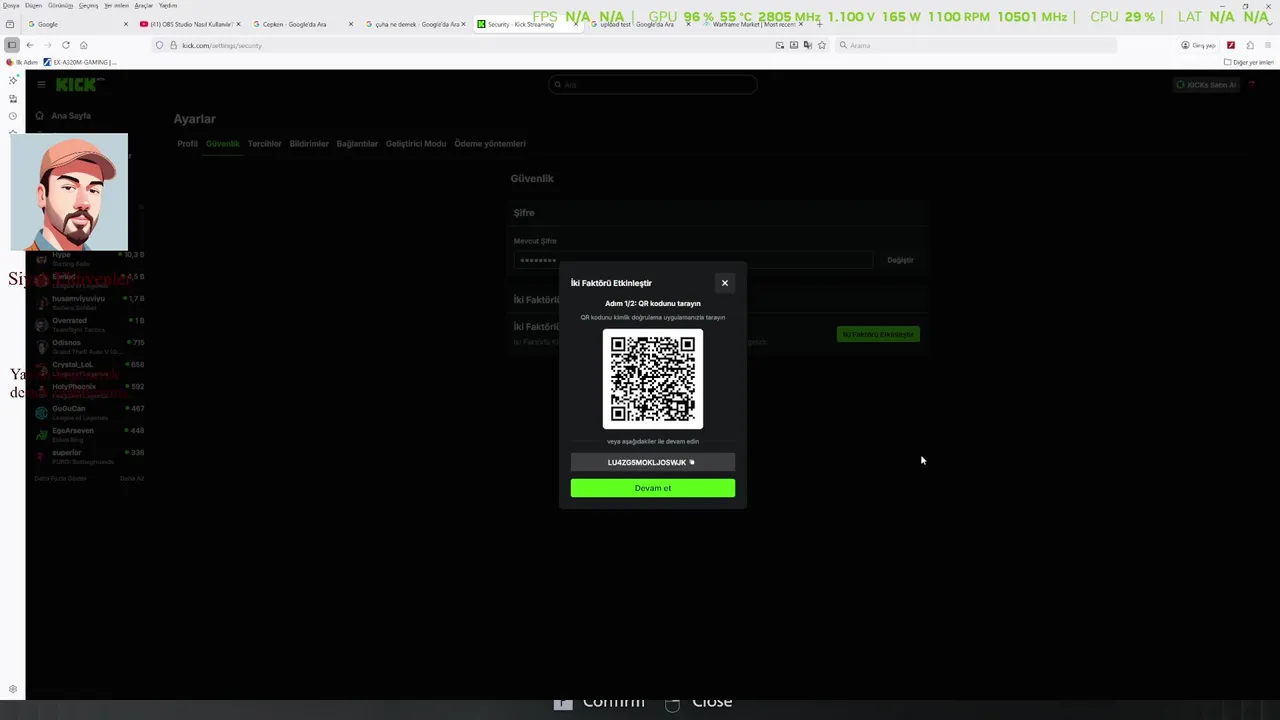Click the browser forward arrow

tap(47, 45)
